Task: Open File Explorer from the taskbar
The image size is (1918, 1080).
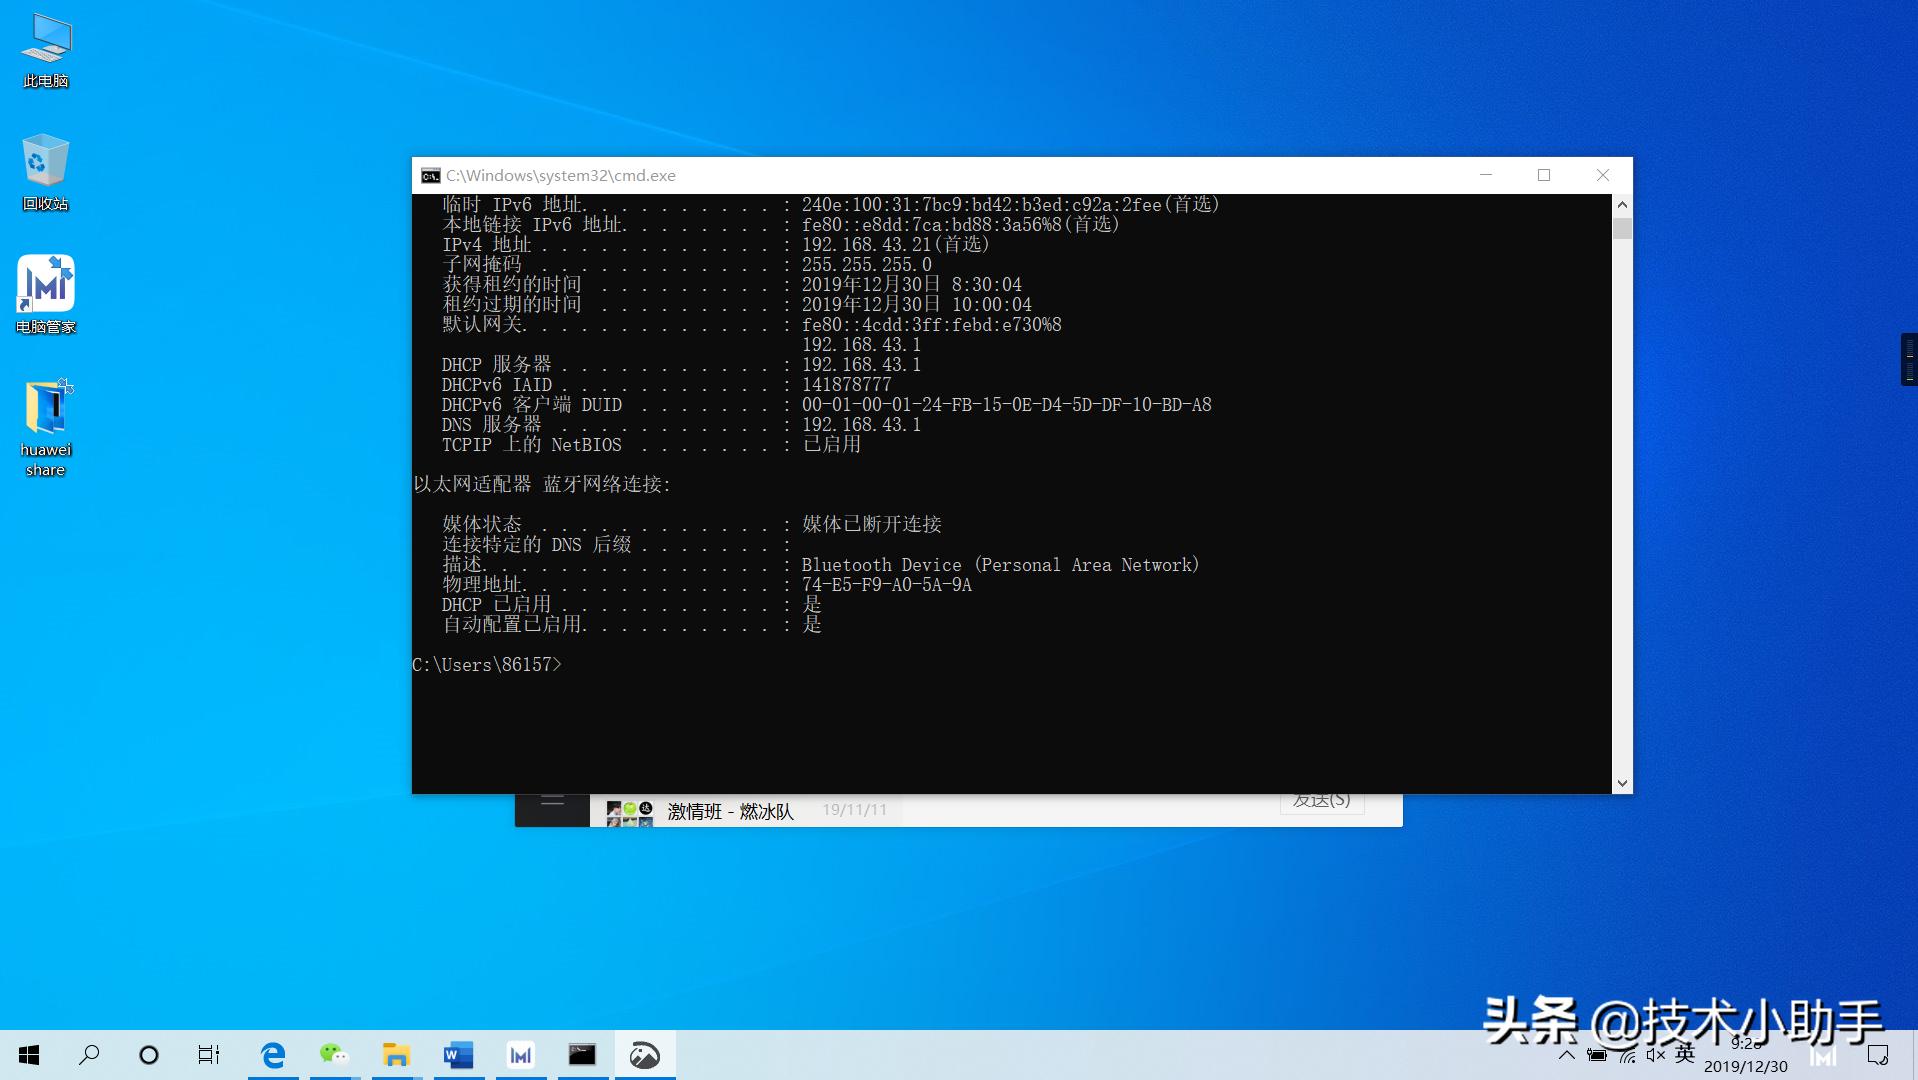Action: coord(396,1055)
